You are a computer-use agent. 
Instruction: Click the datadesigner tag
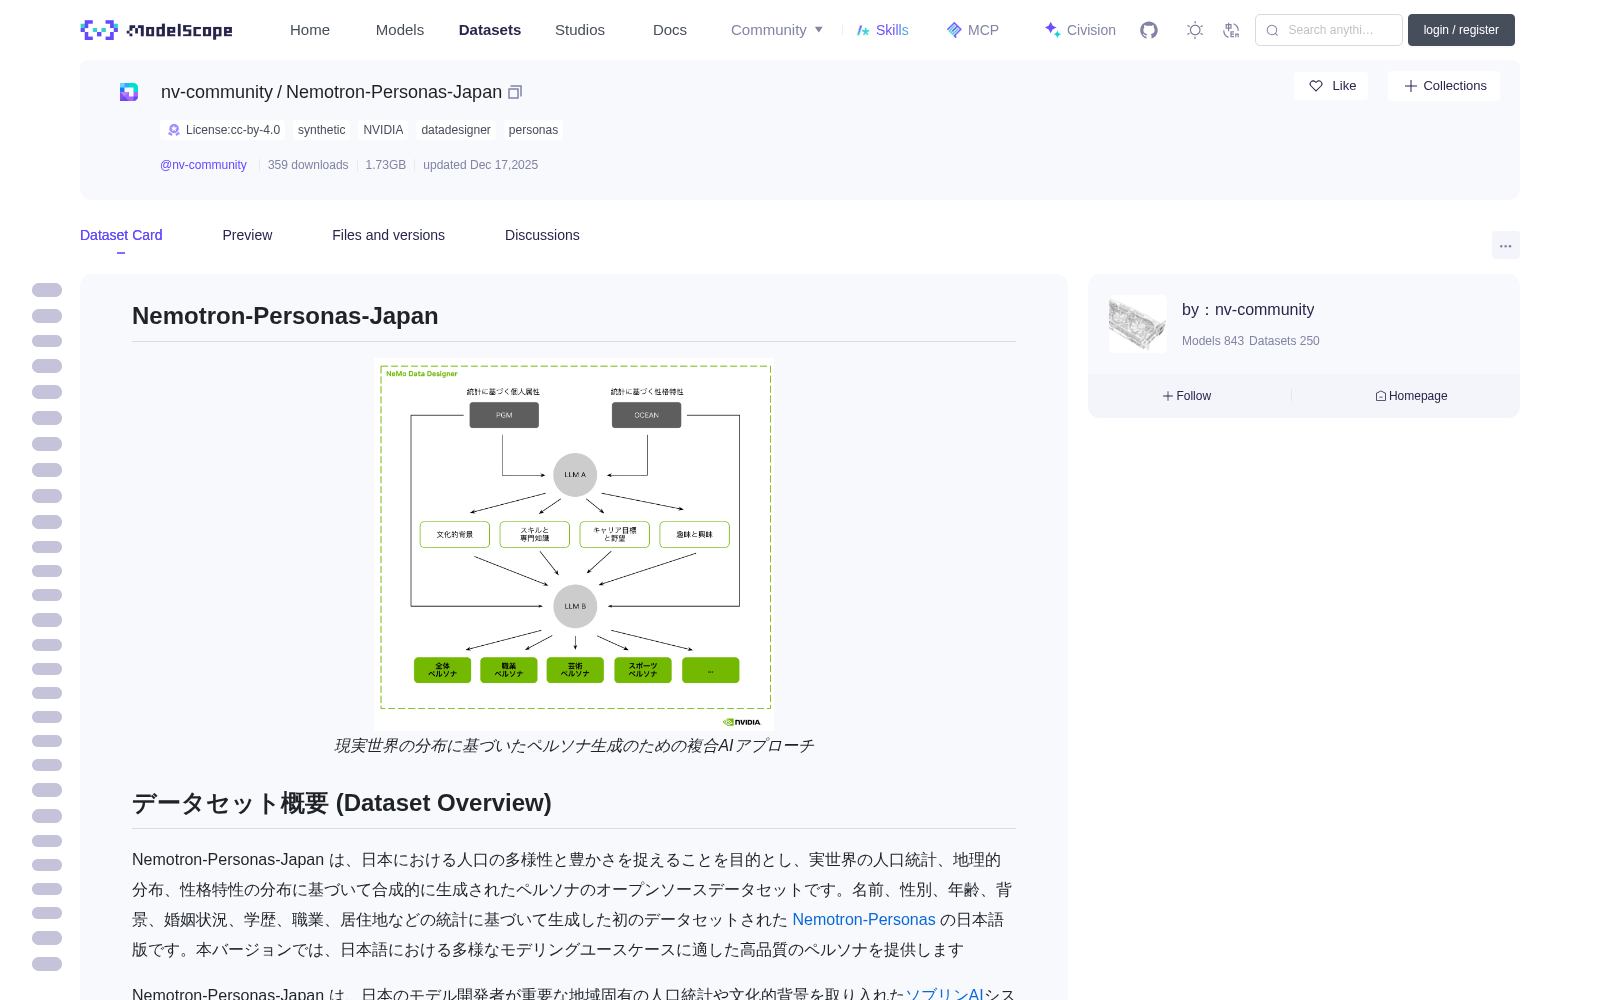[456, 130]
